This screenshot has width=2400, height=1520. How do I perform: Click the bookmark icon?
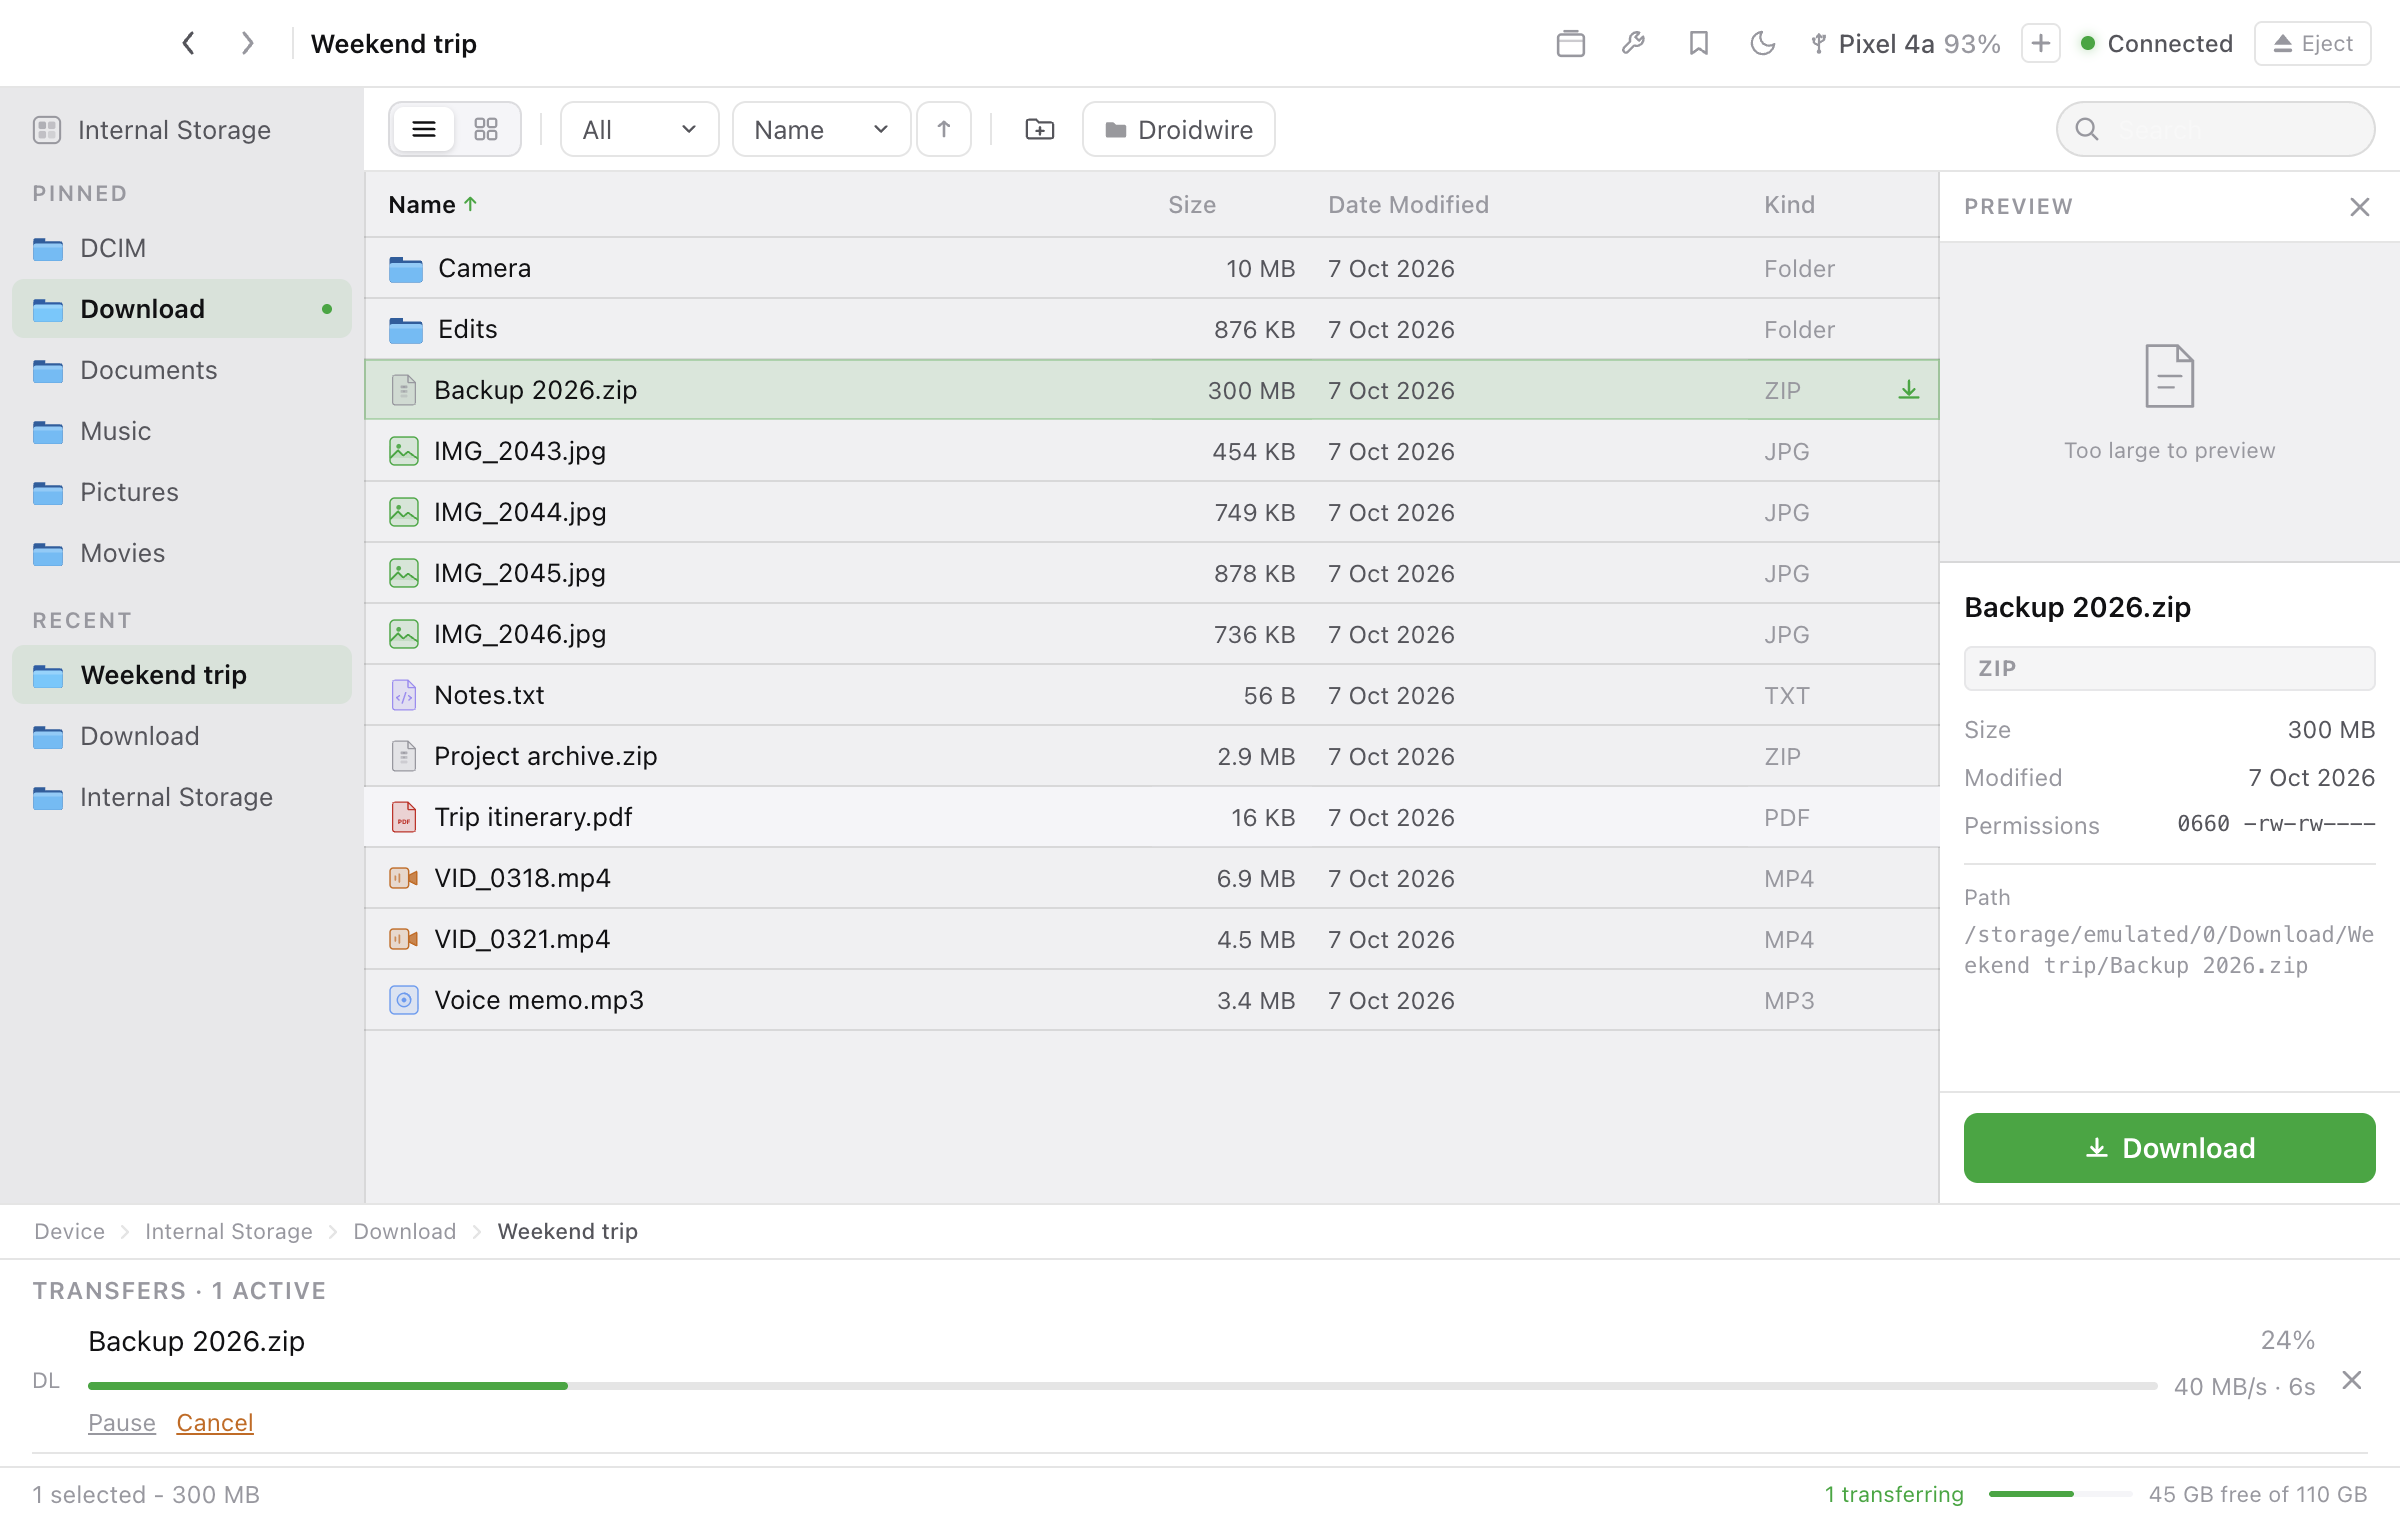click(1698, 43)
